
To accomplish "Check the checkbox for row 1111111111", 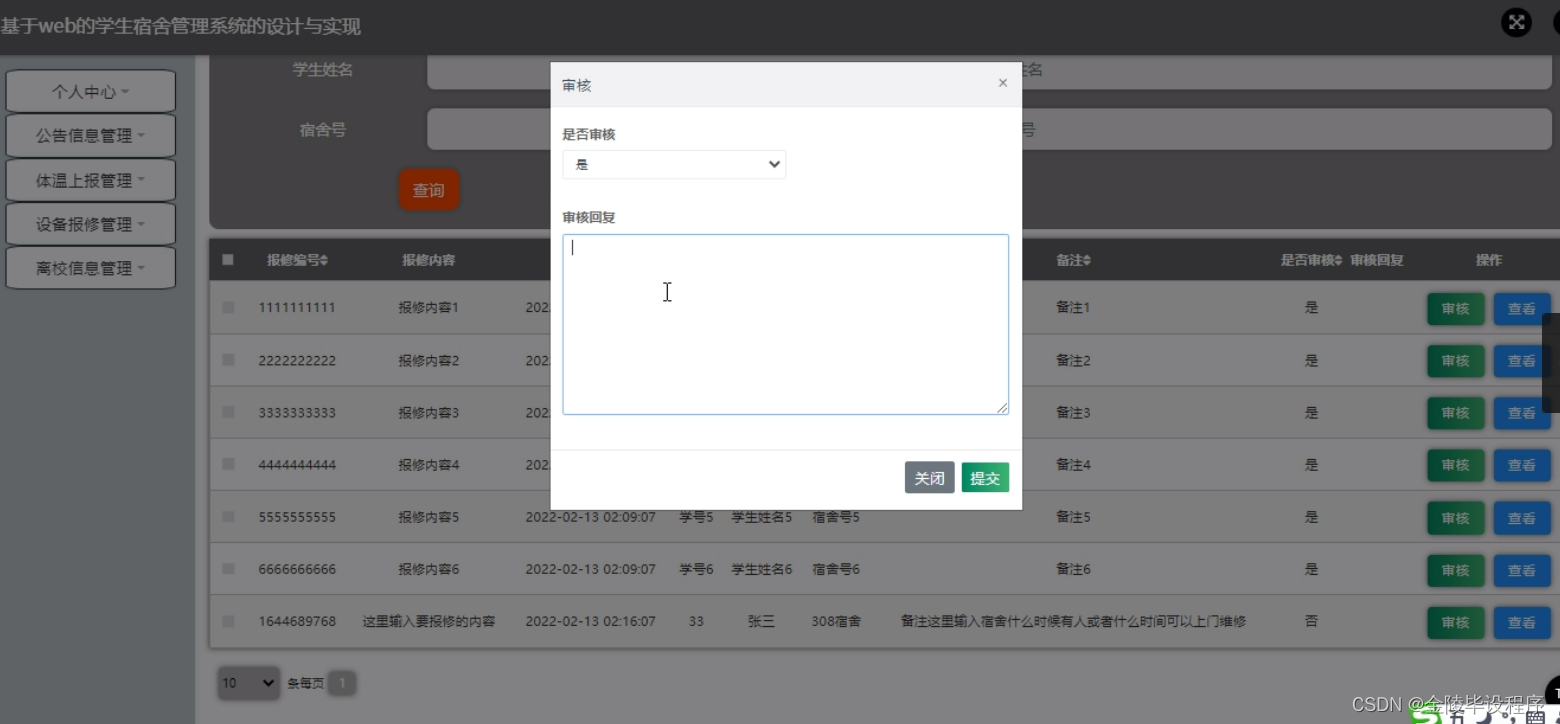I will [x=228, y=307].
